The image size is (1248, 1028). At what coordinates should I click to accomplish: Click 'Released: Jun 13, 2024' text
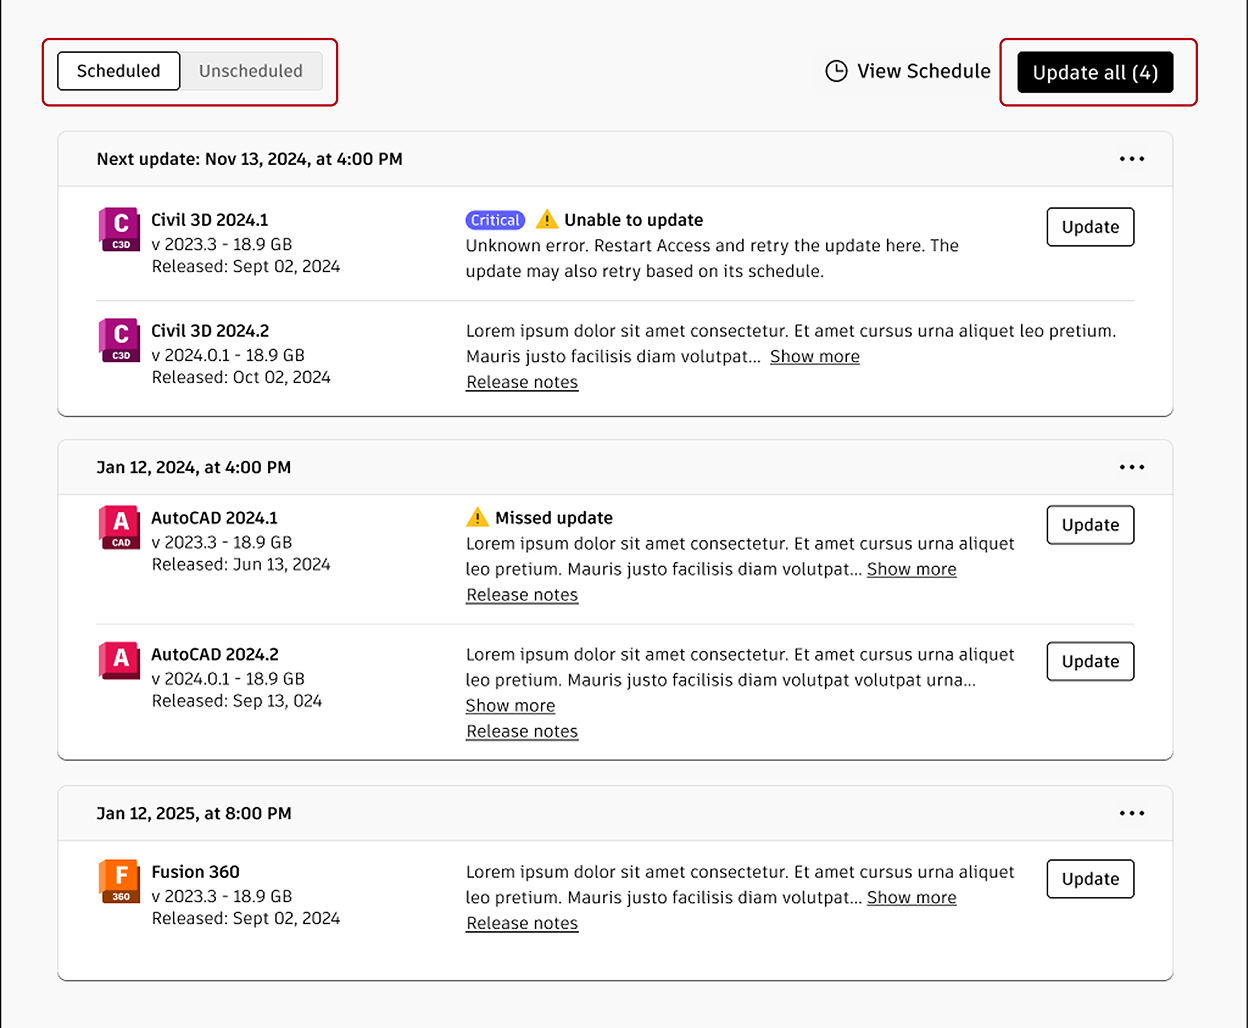click(241, 564)
